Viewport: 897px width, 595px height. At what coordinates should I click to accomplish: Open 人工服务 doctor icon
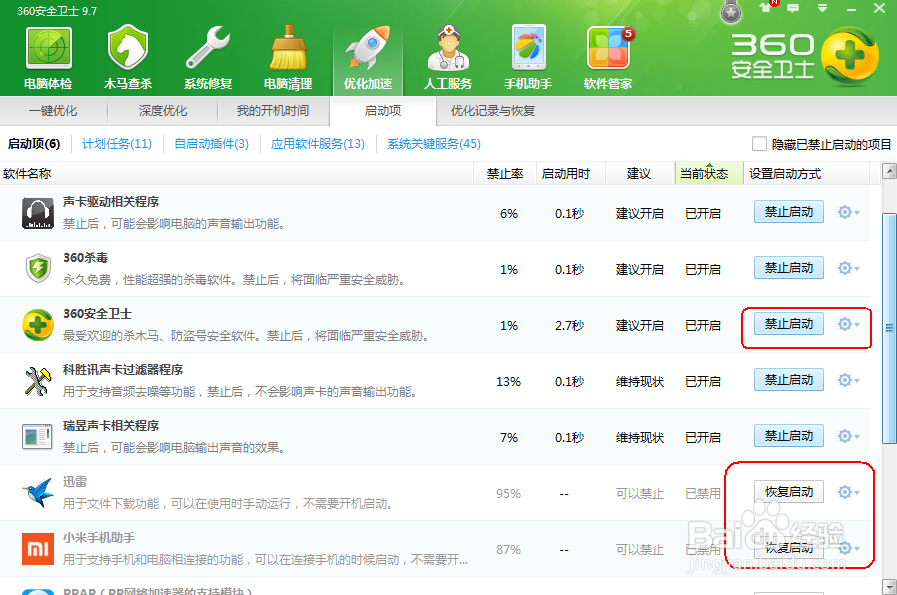(x=448, y=47)
